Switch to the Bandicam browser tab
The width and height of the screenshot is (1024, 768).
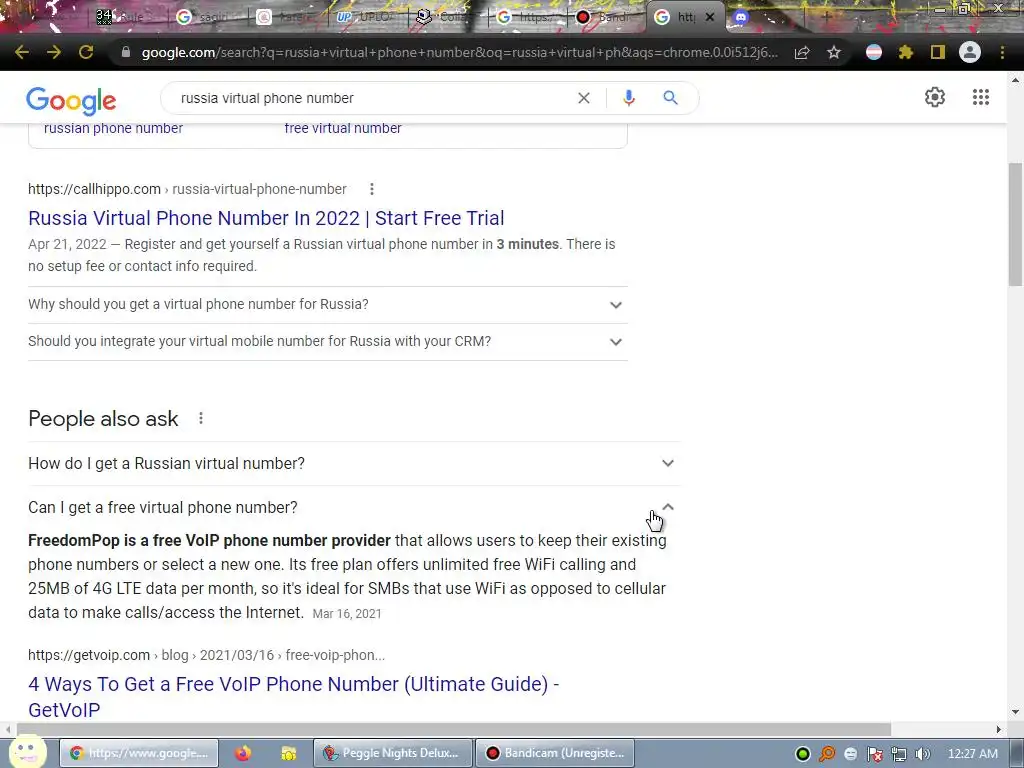[605, 17]
